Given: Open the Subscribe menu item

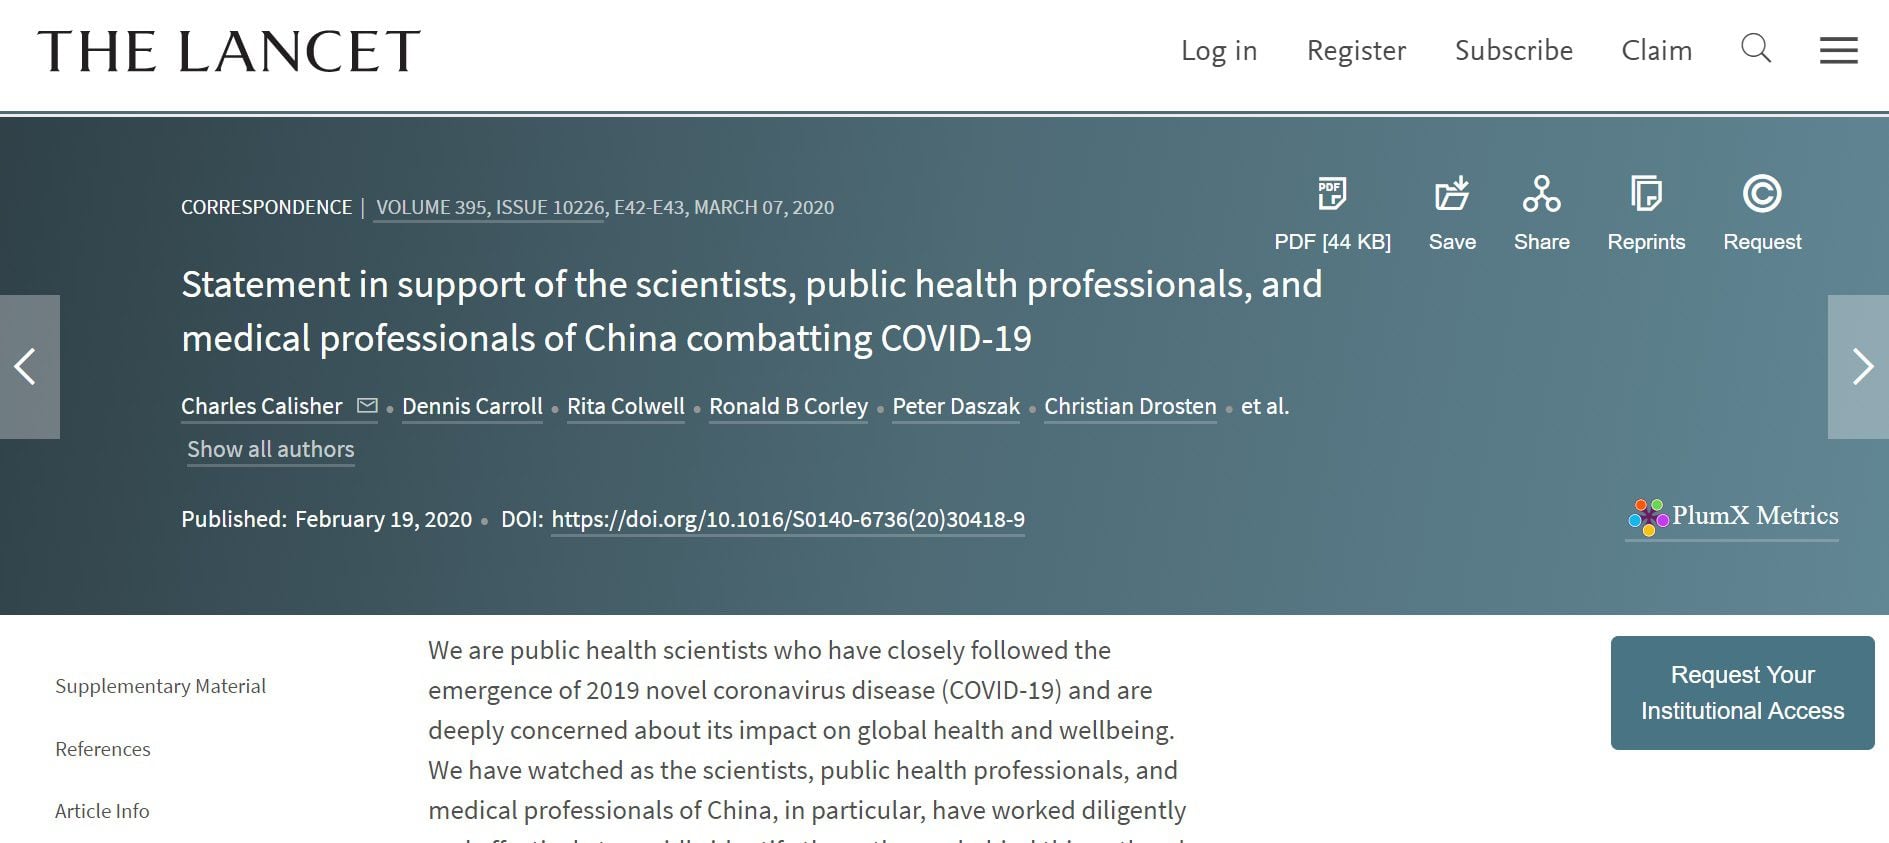Looking at the screenshot, I should pyautogui.click(x=1513, y=50).
